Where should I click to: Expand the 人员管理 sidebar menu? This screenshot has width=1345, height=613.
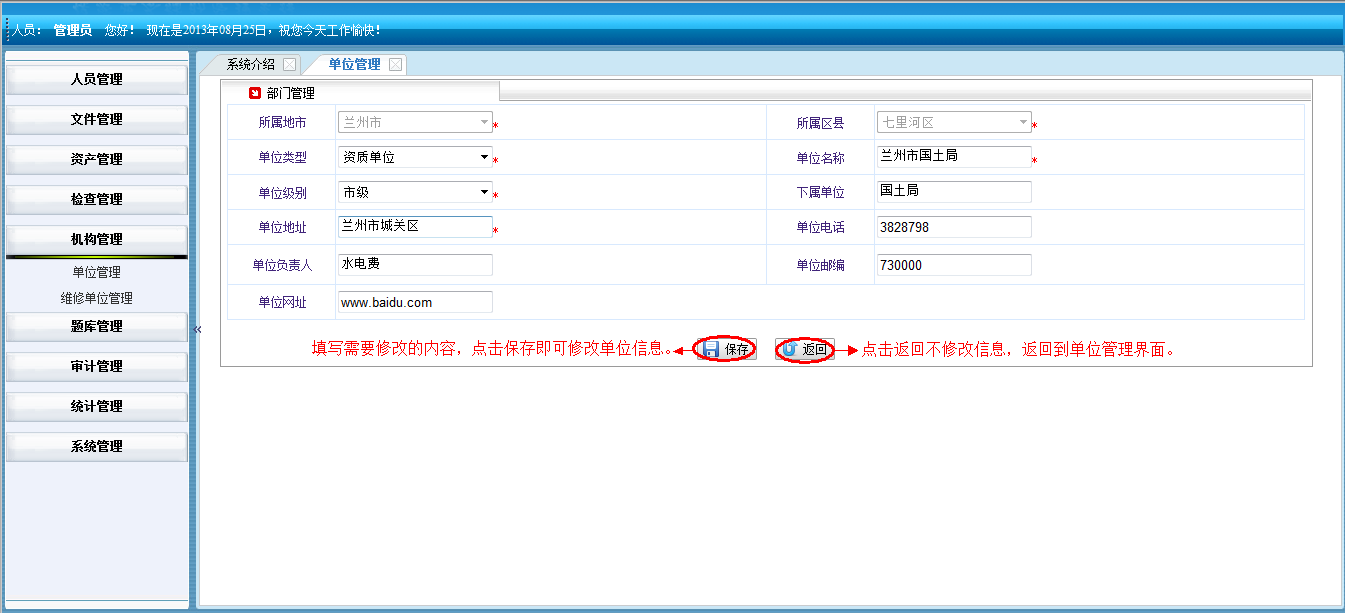pyautogui.click(x=97, y=80)
